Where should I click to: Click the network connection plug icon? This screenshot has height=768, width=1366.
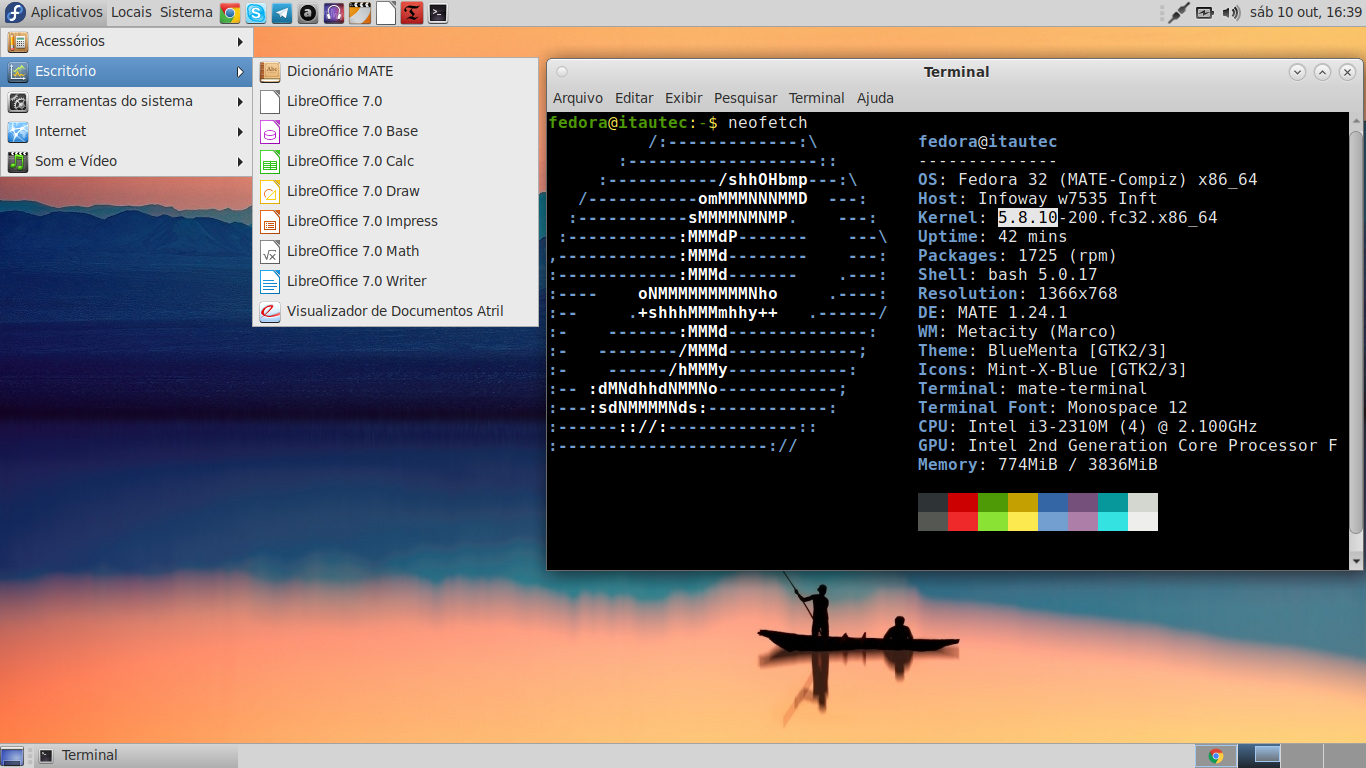click(x=1178, y=13)
